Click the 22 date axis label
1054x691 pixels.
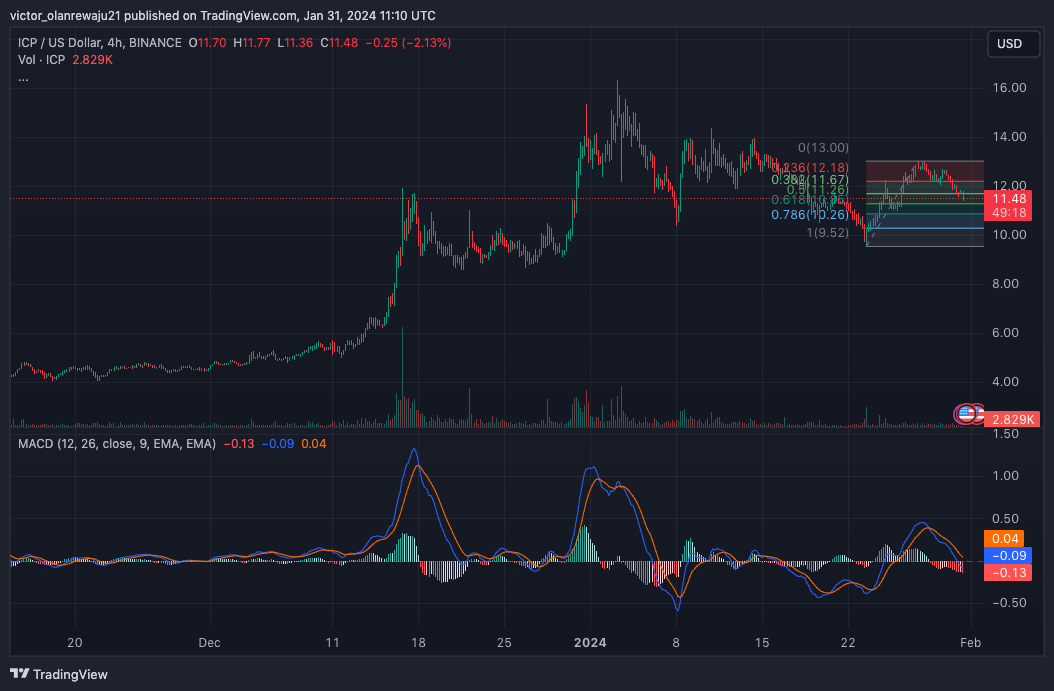coord(848,643)
